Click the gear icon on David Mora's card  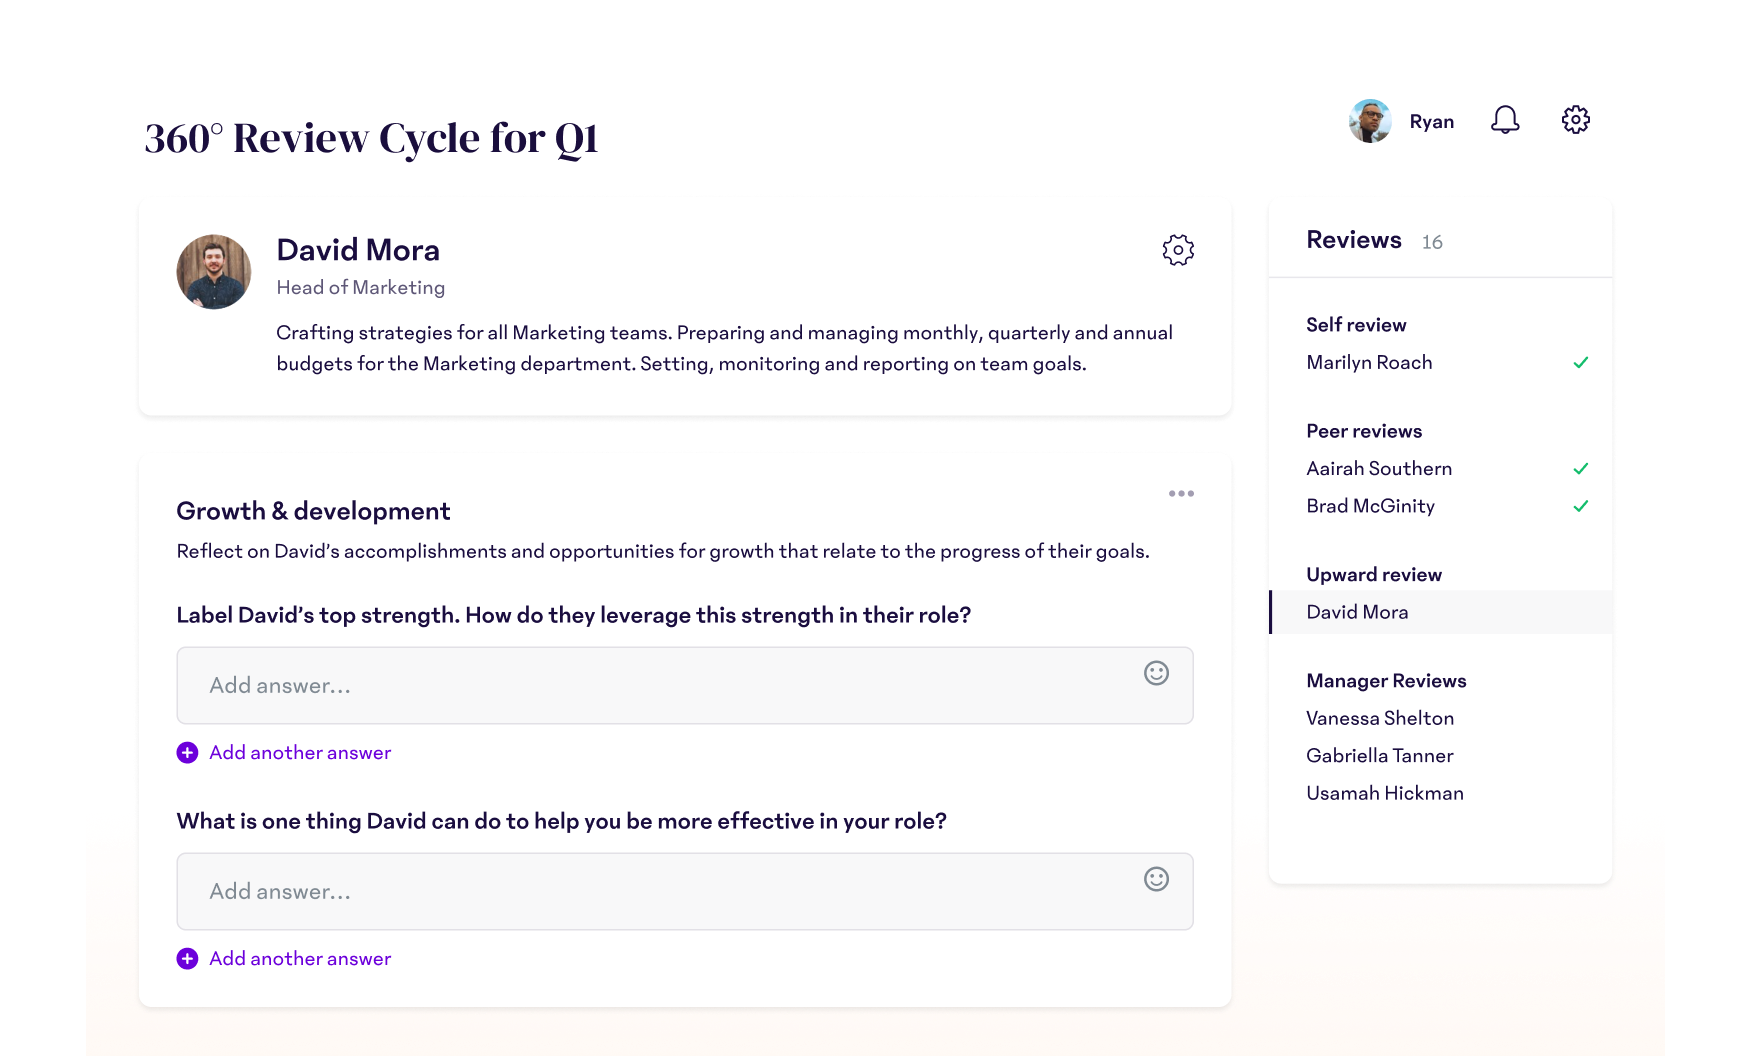click(x=1178, y=250)
